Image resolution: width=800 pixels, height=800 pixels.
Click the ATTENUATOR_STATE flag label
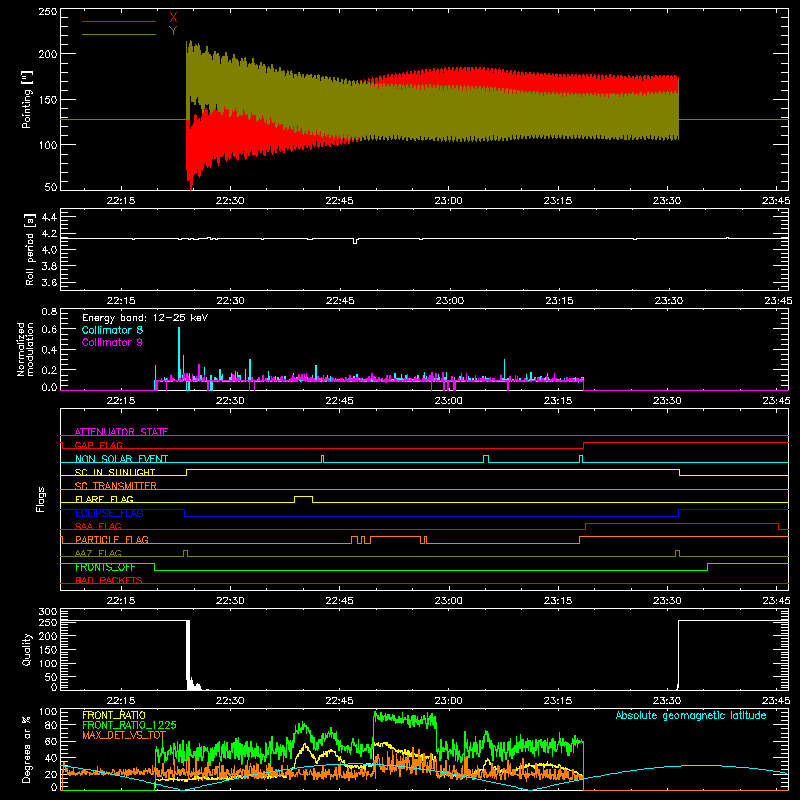point(121,432)
